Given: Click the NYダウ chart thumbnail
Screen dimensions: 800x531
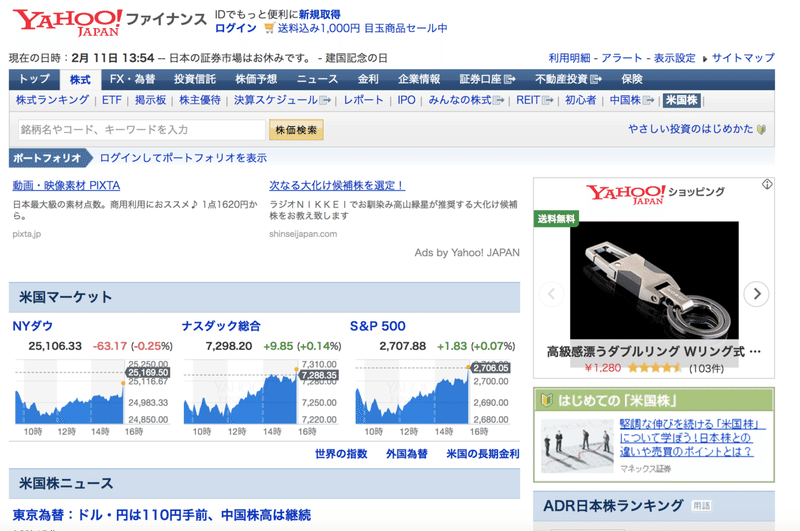Looking at the screenshot, I should click(92, 398).
